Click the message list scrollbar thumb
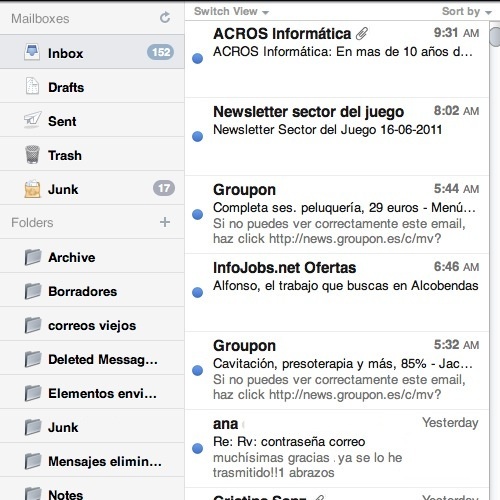The height and width of the screenshot is (500, 500). click(495, 37)
